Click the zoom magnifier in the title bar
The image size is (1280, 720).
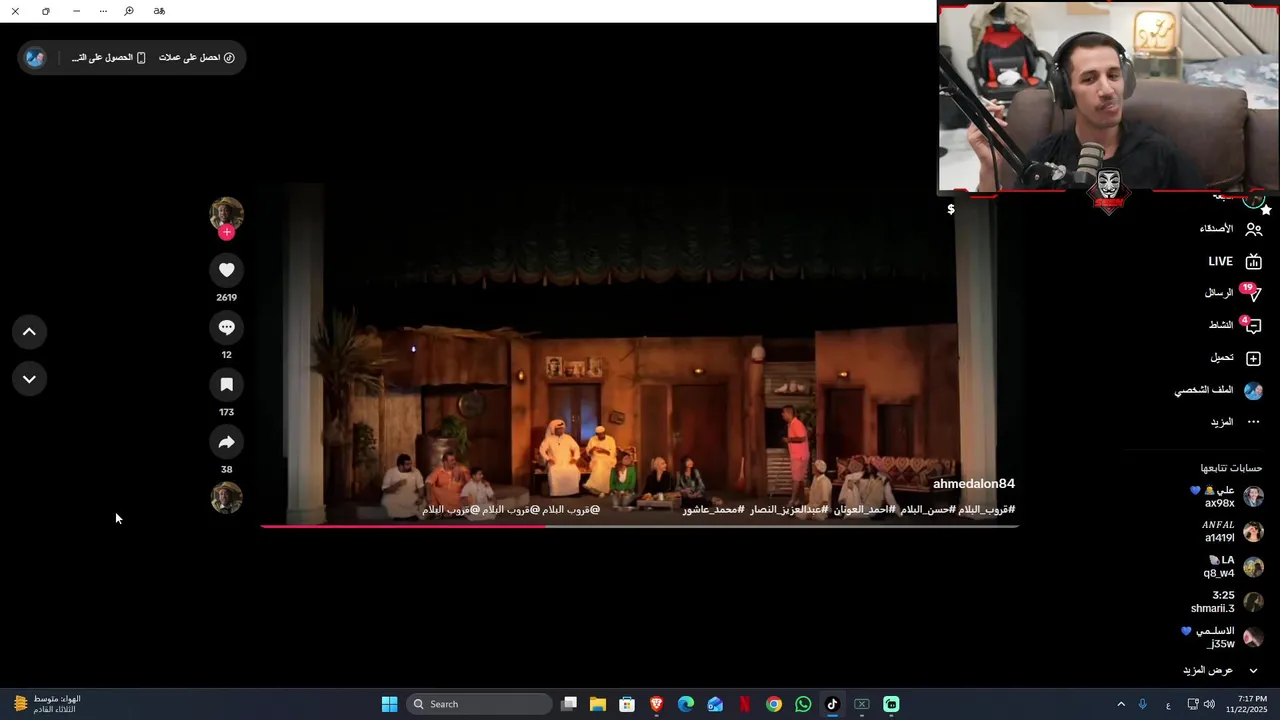coord(129,11)
